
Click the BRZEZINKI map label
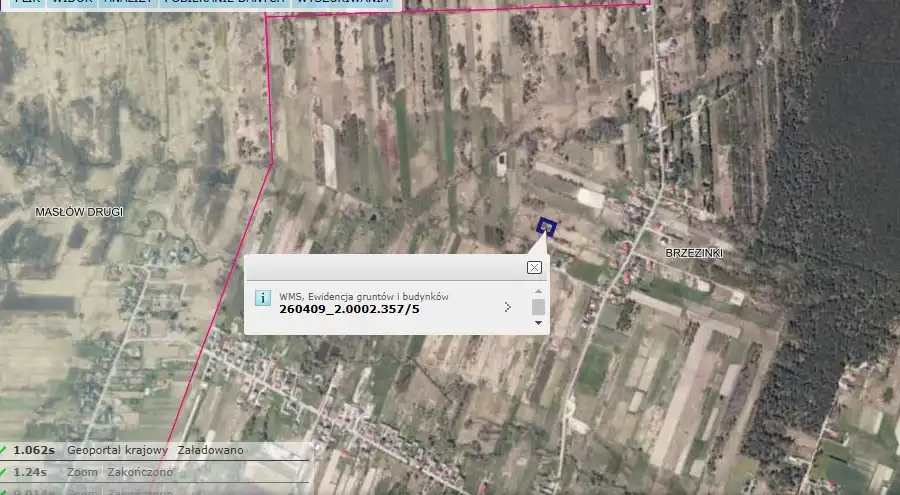(x=693, y=253)
